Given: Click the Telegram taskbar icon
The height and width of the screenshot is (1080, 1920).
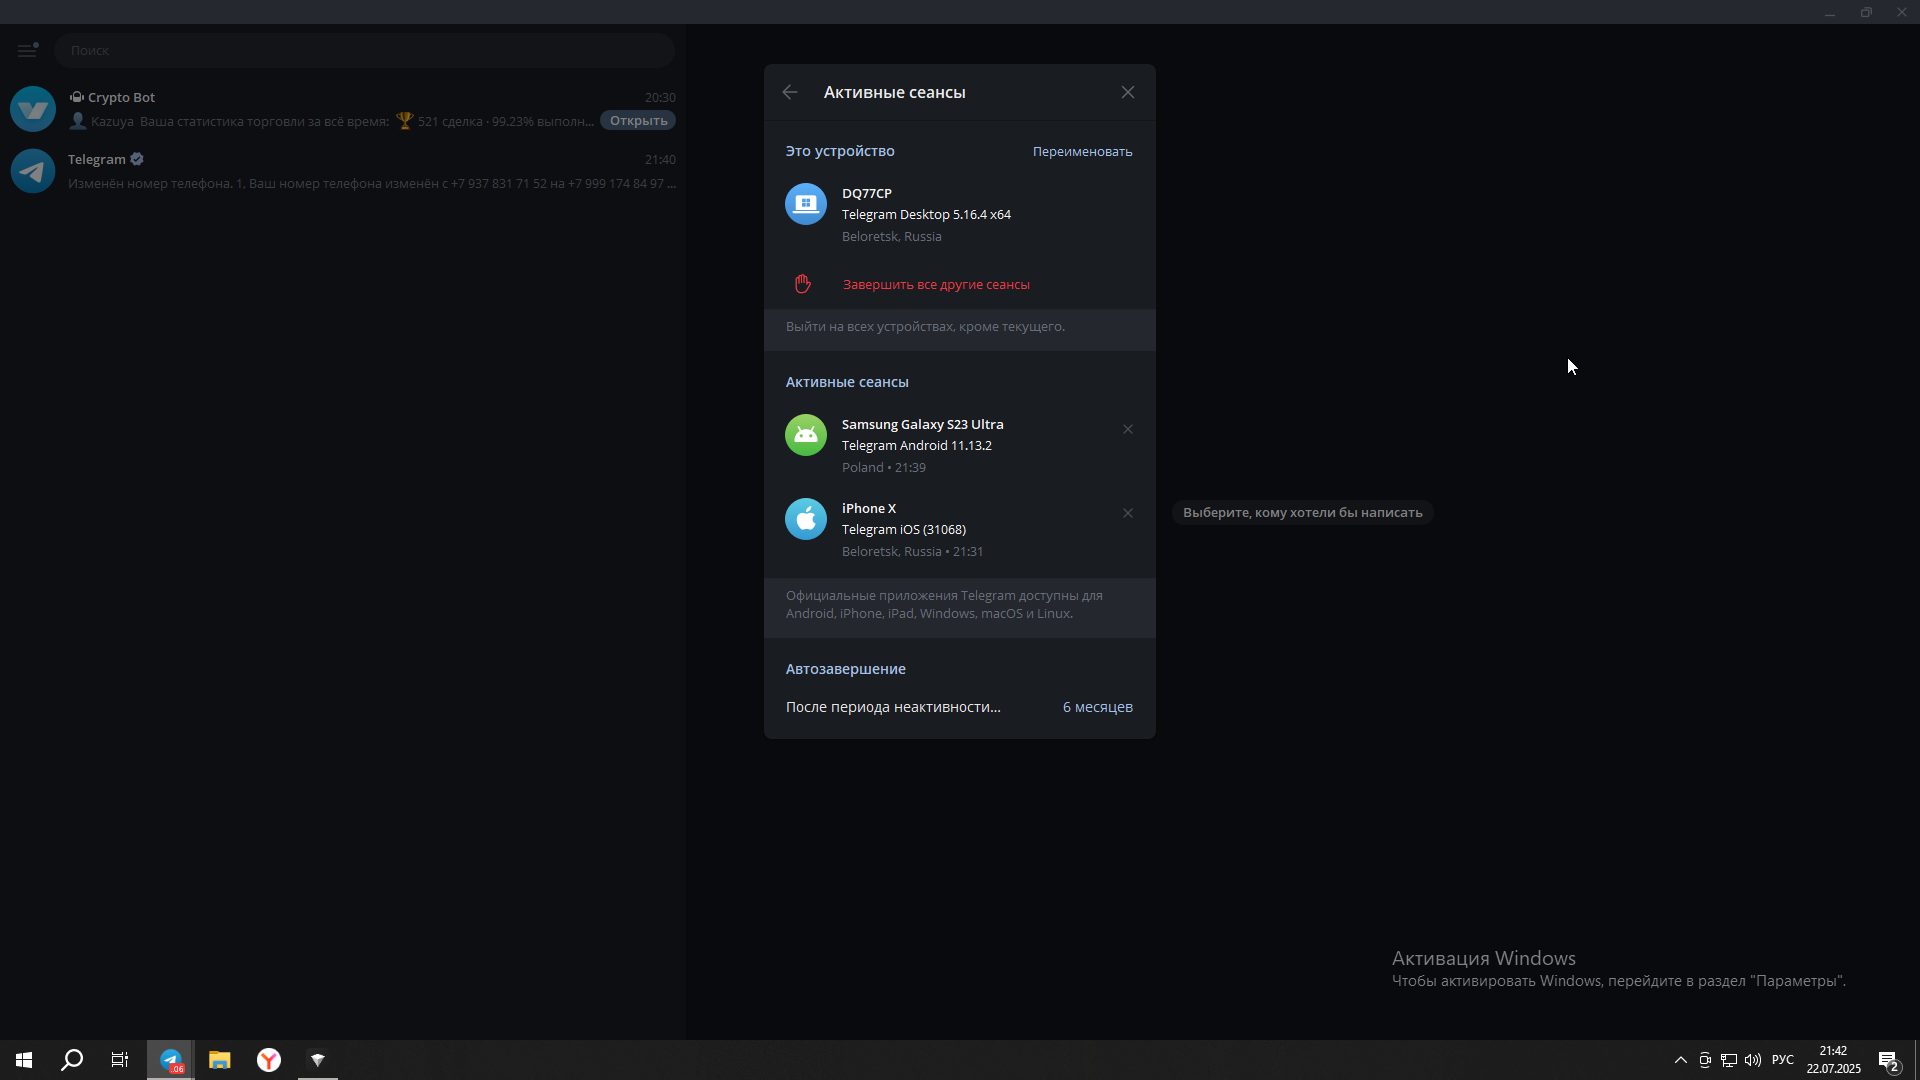Looking at the screenshot, I should pyautogui.click(x=171, y=1060).
